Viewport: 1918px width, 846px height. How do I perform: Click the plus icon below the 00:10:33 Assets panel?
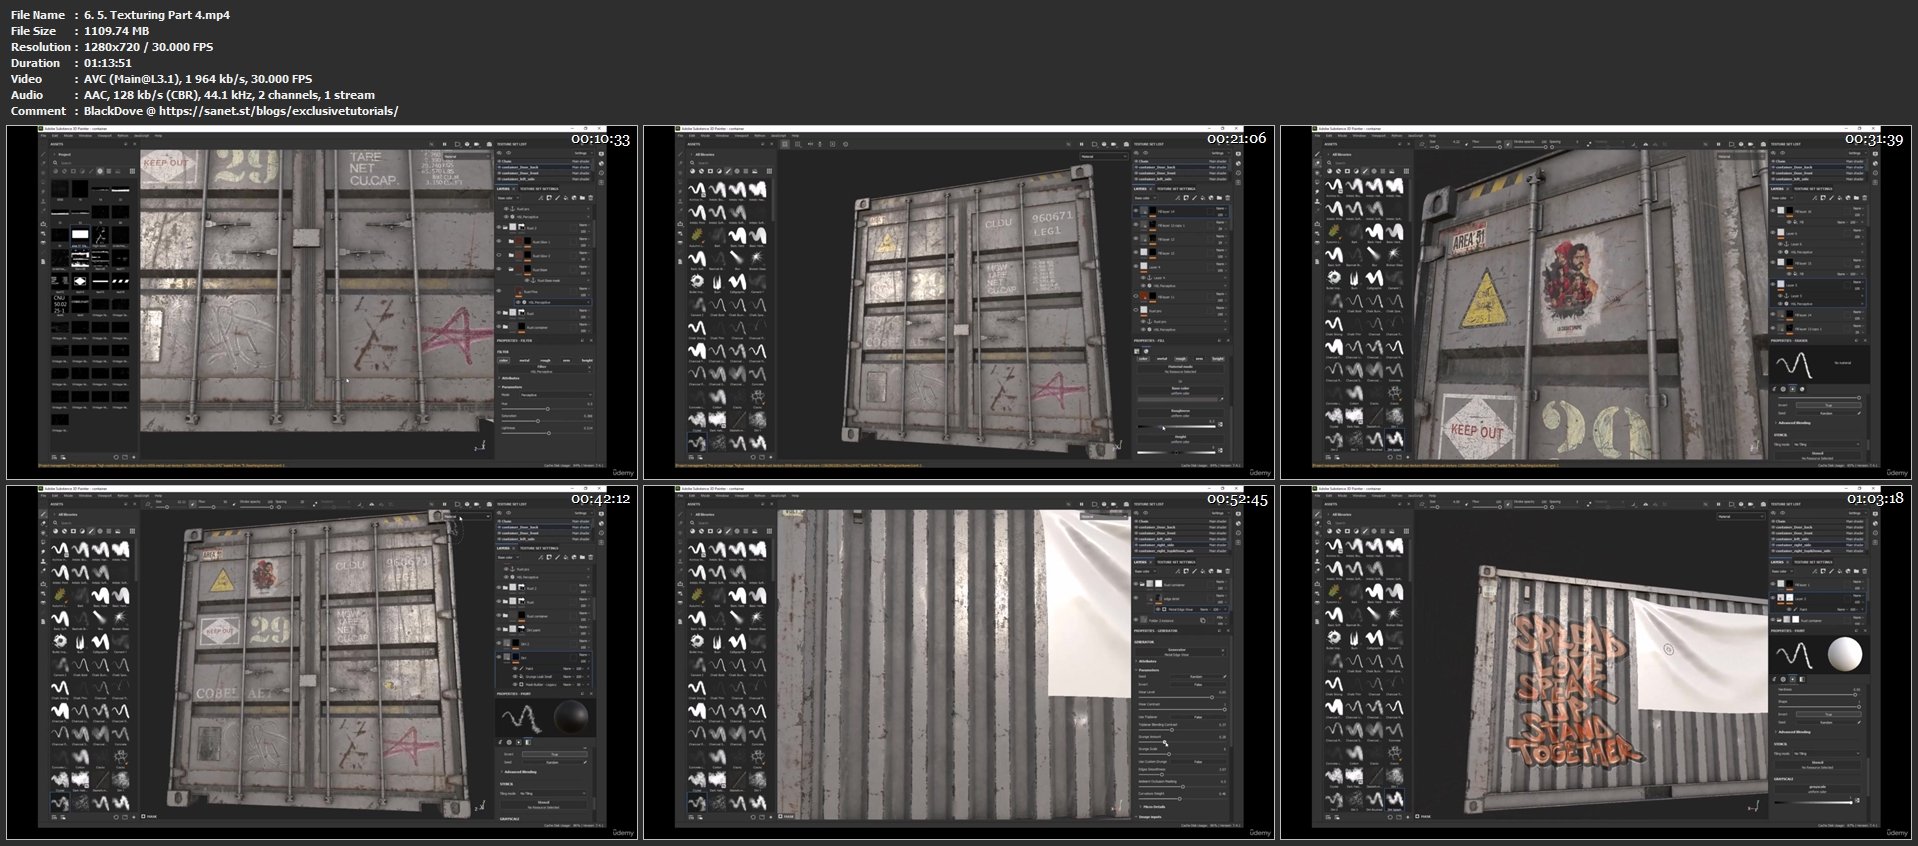coord(134,457)
